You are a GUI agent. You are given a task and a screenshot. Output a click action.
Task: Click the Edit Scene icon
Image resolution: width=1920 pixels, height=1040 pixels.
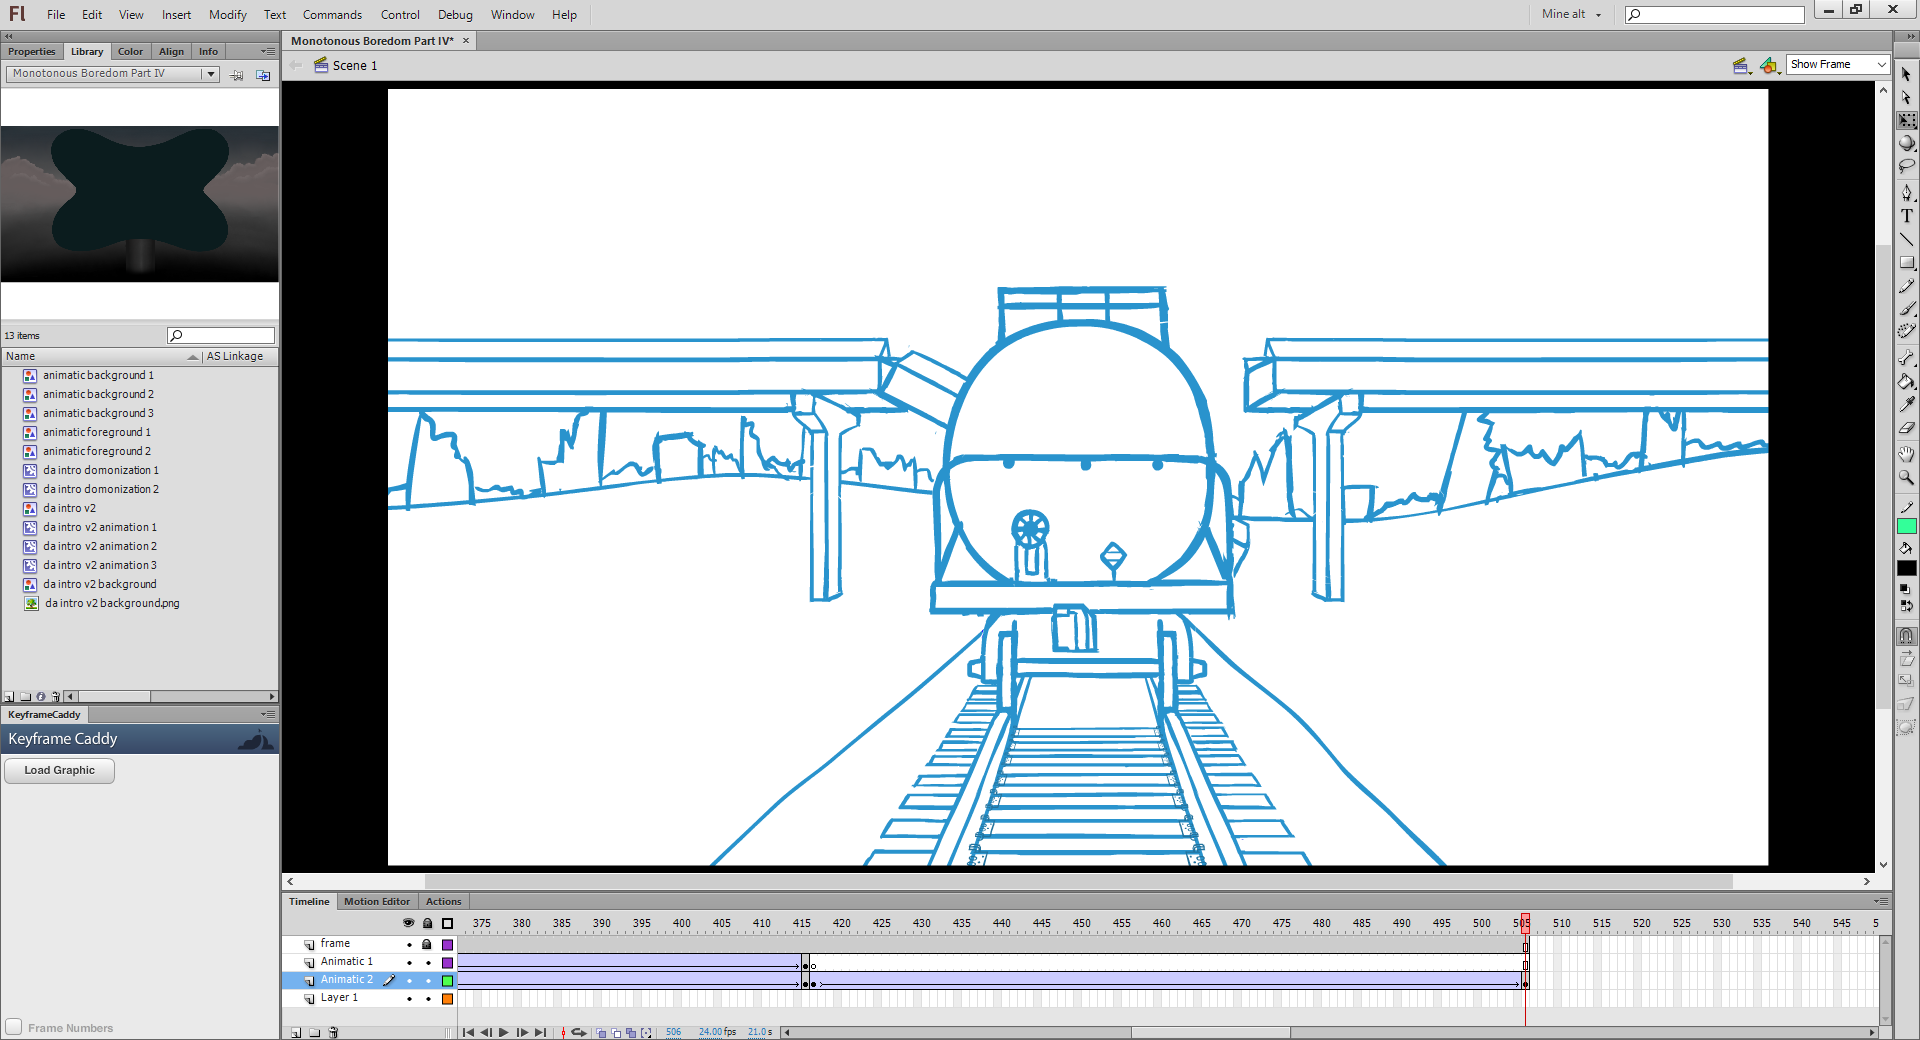[x=1742, y=65]
